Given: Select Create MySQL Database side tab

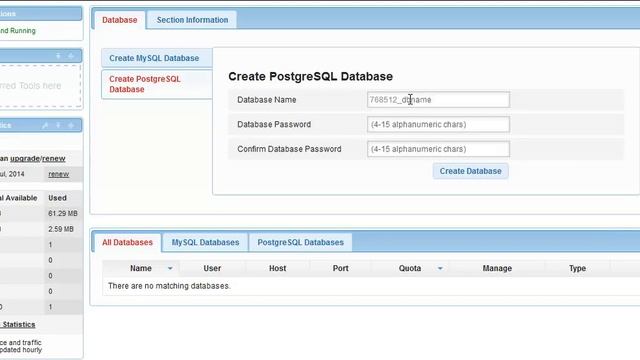Looking at the screenshot, I should point(157,58).
